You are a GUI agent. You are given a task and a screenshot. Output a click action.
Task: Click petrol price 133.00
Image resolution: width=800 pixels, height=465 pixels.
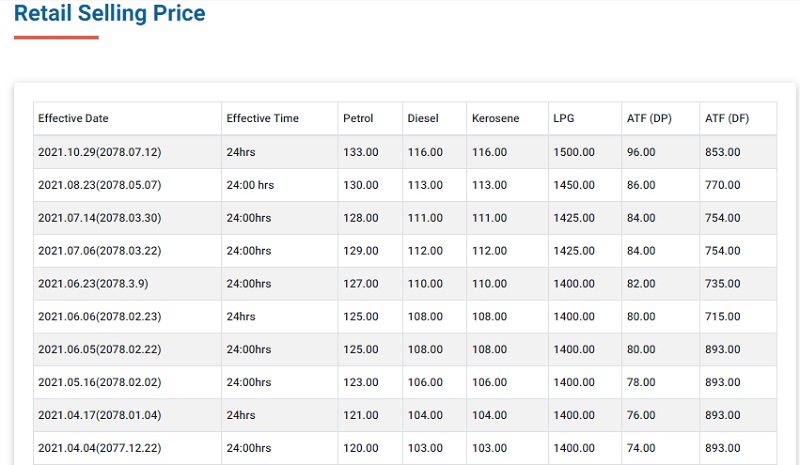361,152
